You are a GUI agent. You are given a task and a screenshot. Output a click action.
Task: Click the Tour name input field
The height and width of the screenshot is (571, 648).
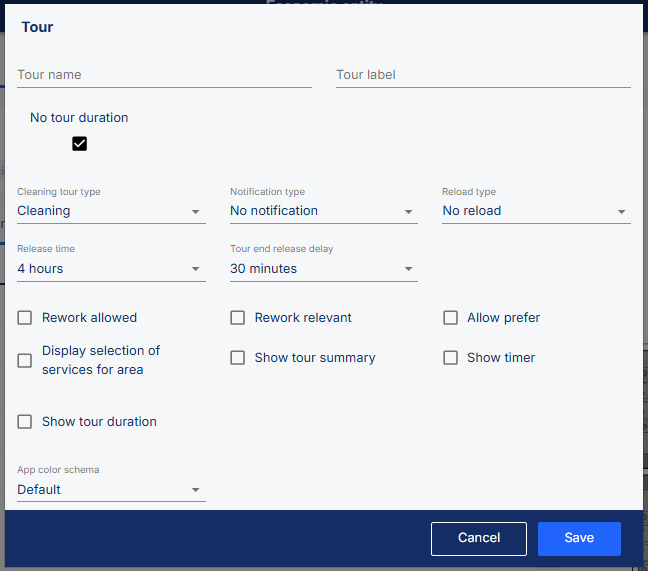(164, 75)
